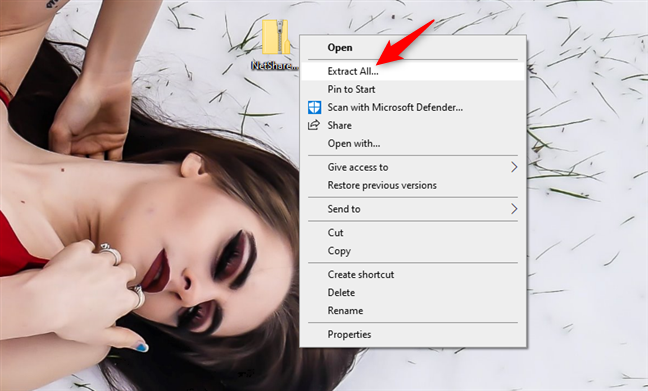Image resolution: width=648 pixels, height=391 pixels.
Task: Expand the Send to submenu arrow
Action: (514, 209)
